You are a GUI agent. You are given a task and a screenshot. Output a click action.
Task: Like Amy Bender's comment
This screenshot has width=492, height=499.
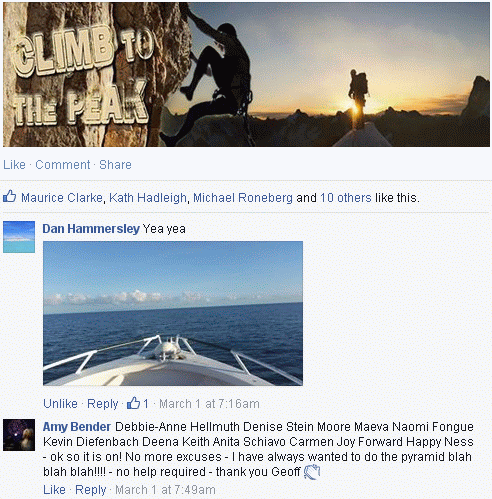click(x=54, y=490)
